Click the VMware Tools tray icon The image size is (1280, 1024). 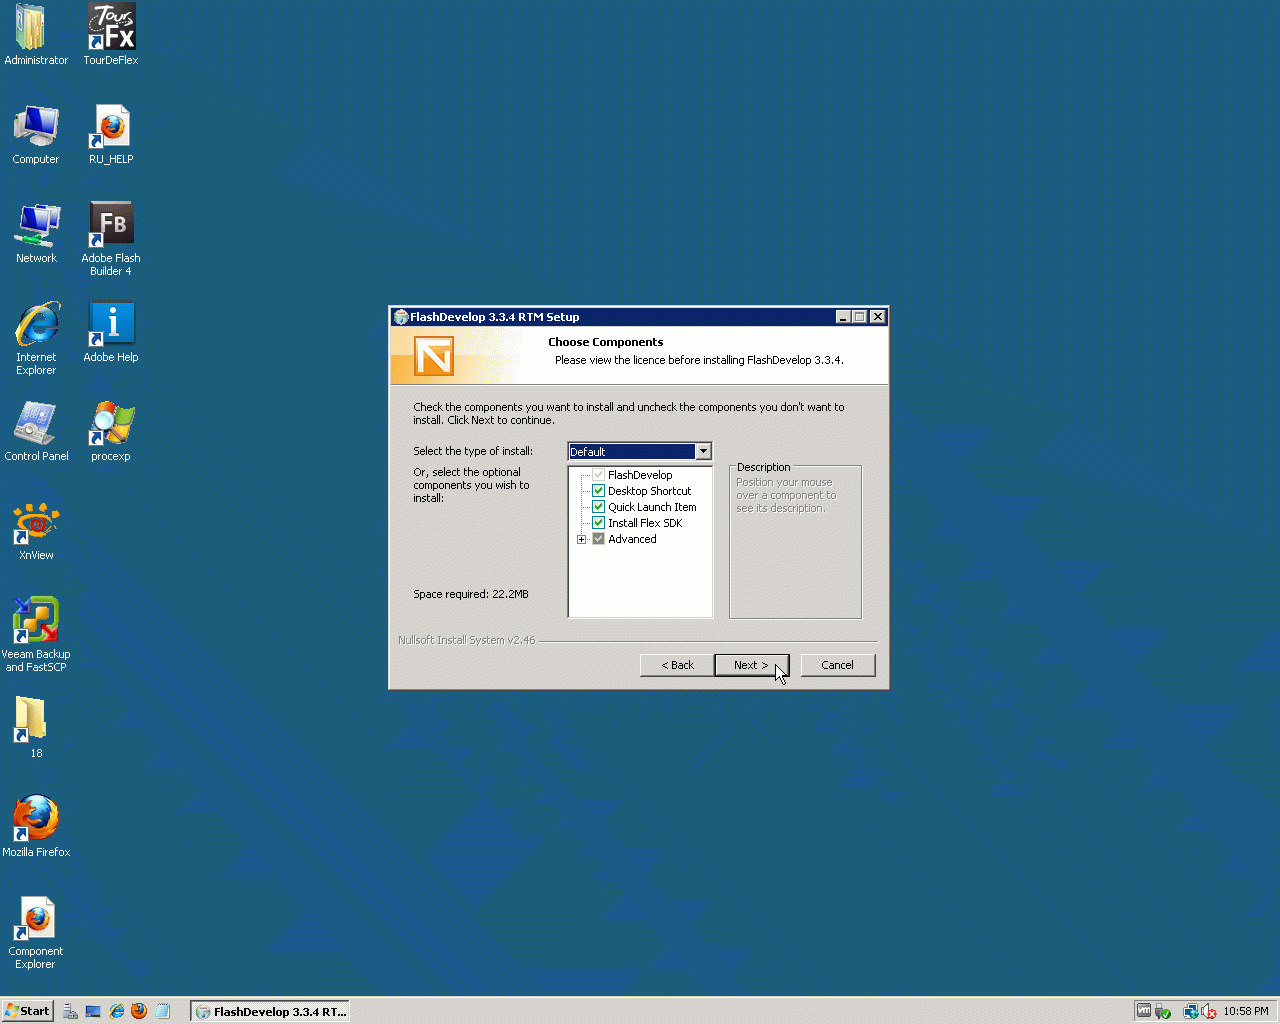1144,1011
